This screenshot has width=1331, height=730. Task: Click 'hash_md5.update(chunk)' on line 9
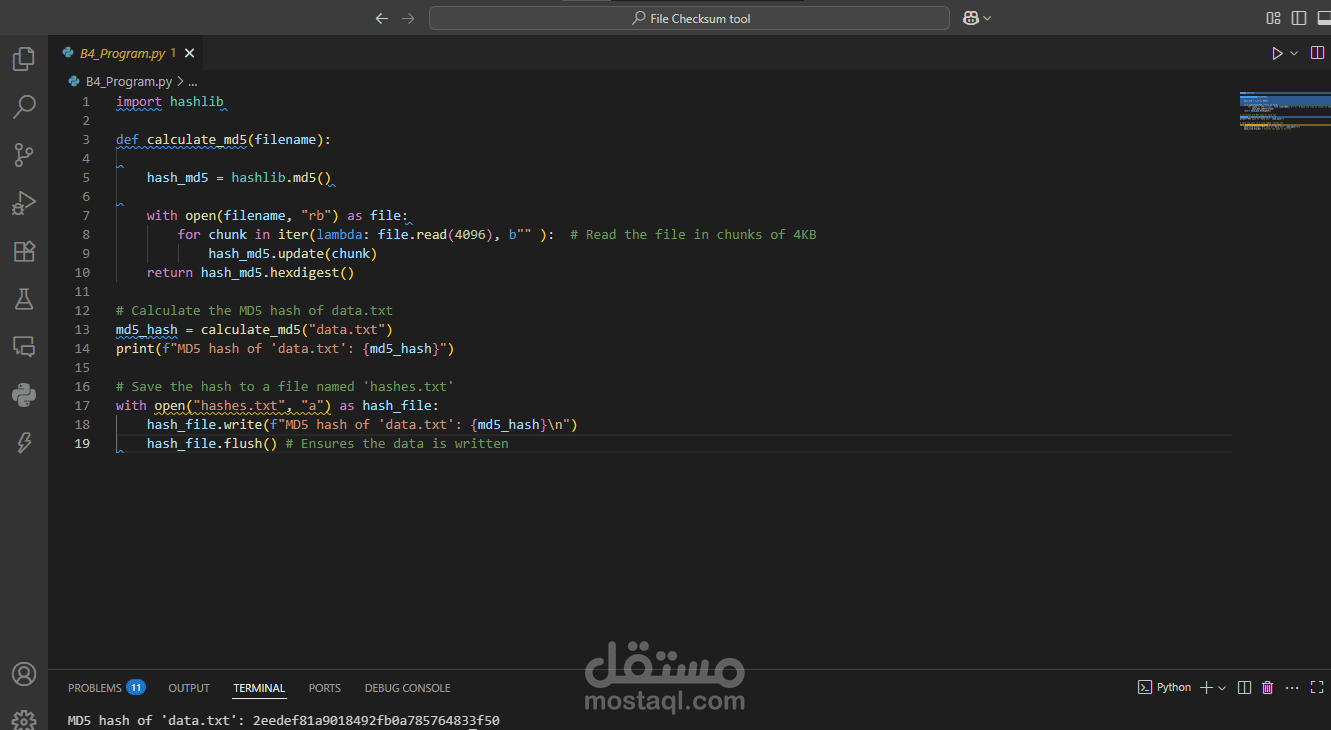[x=293, y=253]
